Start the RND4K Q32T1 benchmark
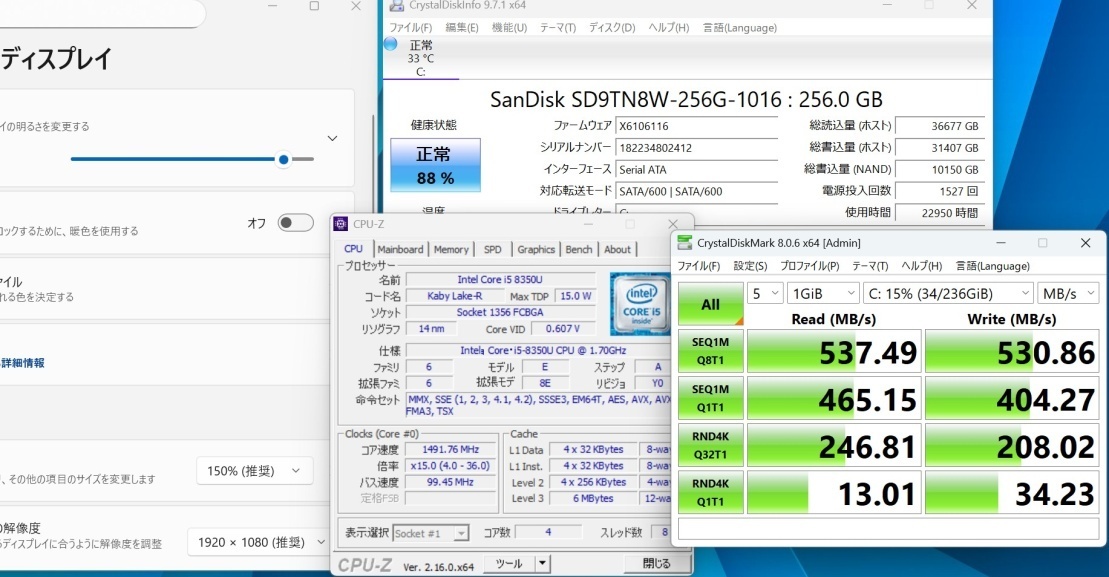The width and height of the screenshot is (1109, 577). pyautogui.click(x=710, y=444)
